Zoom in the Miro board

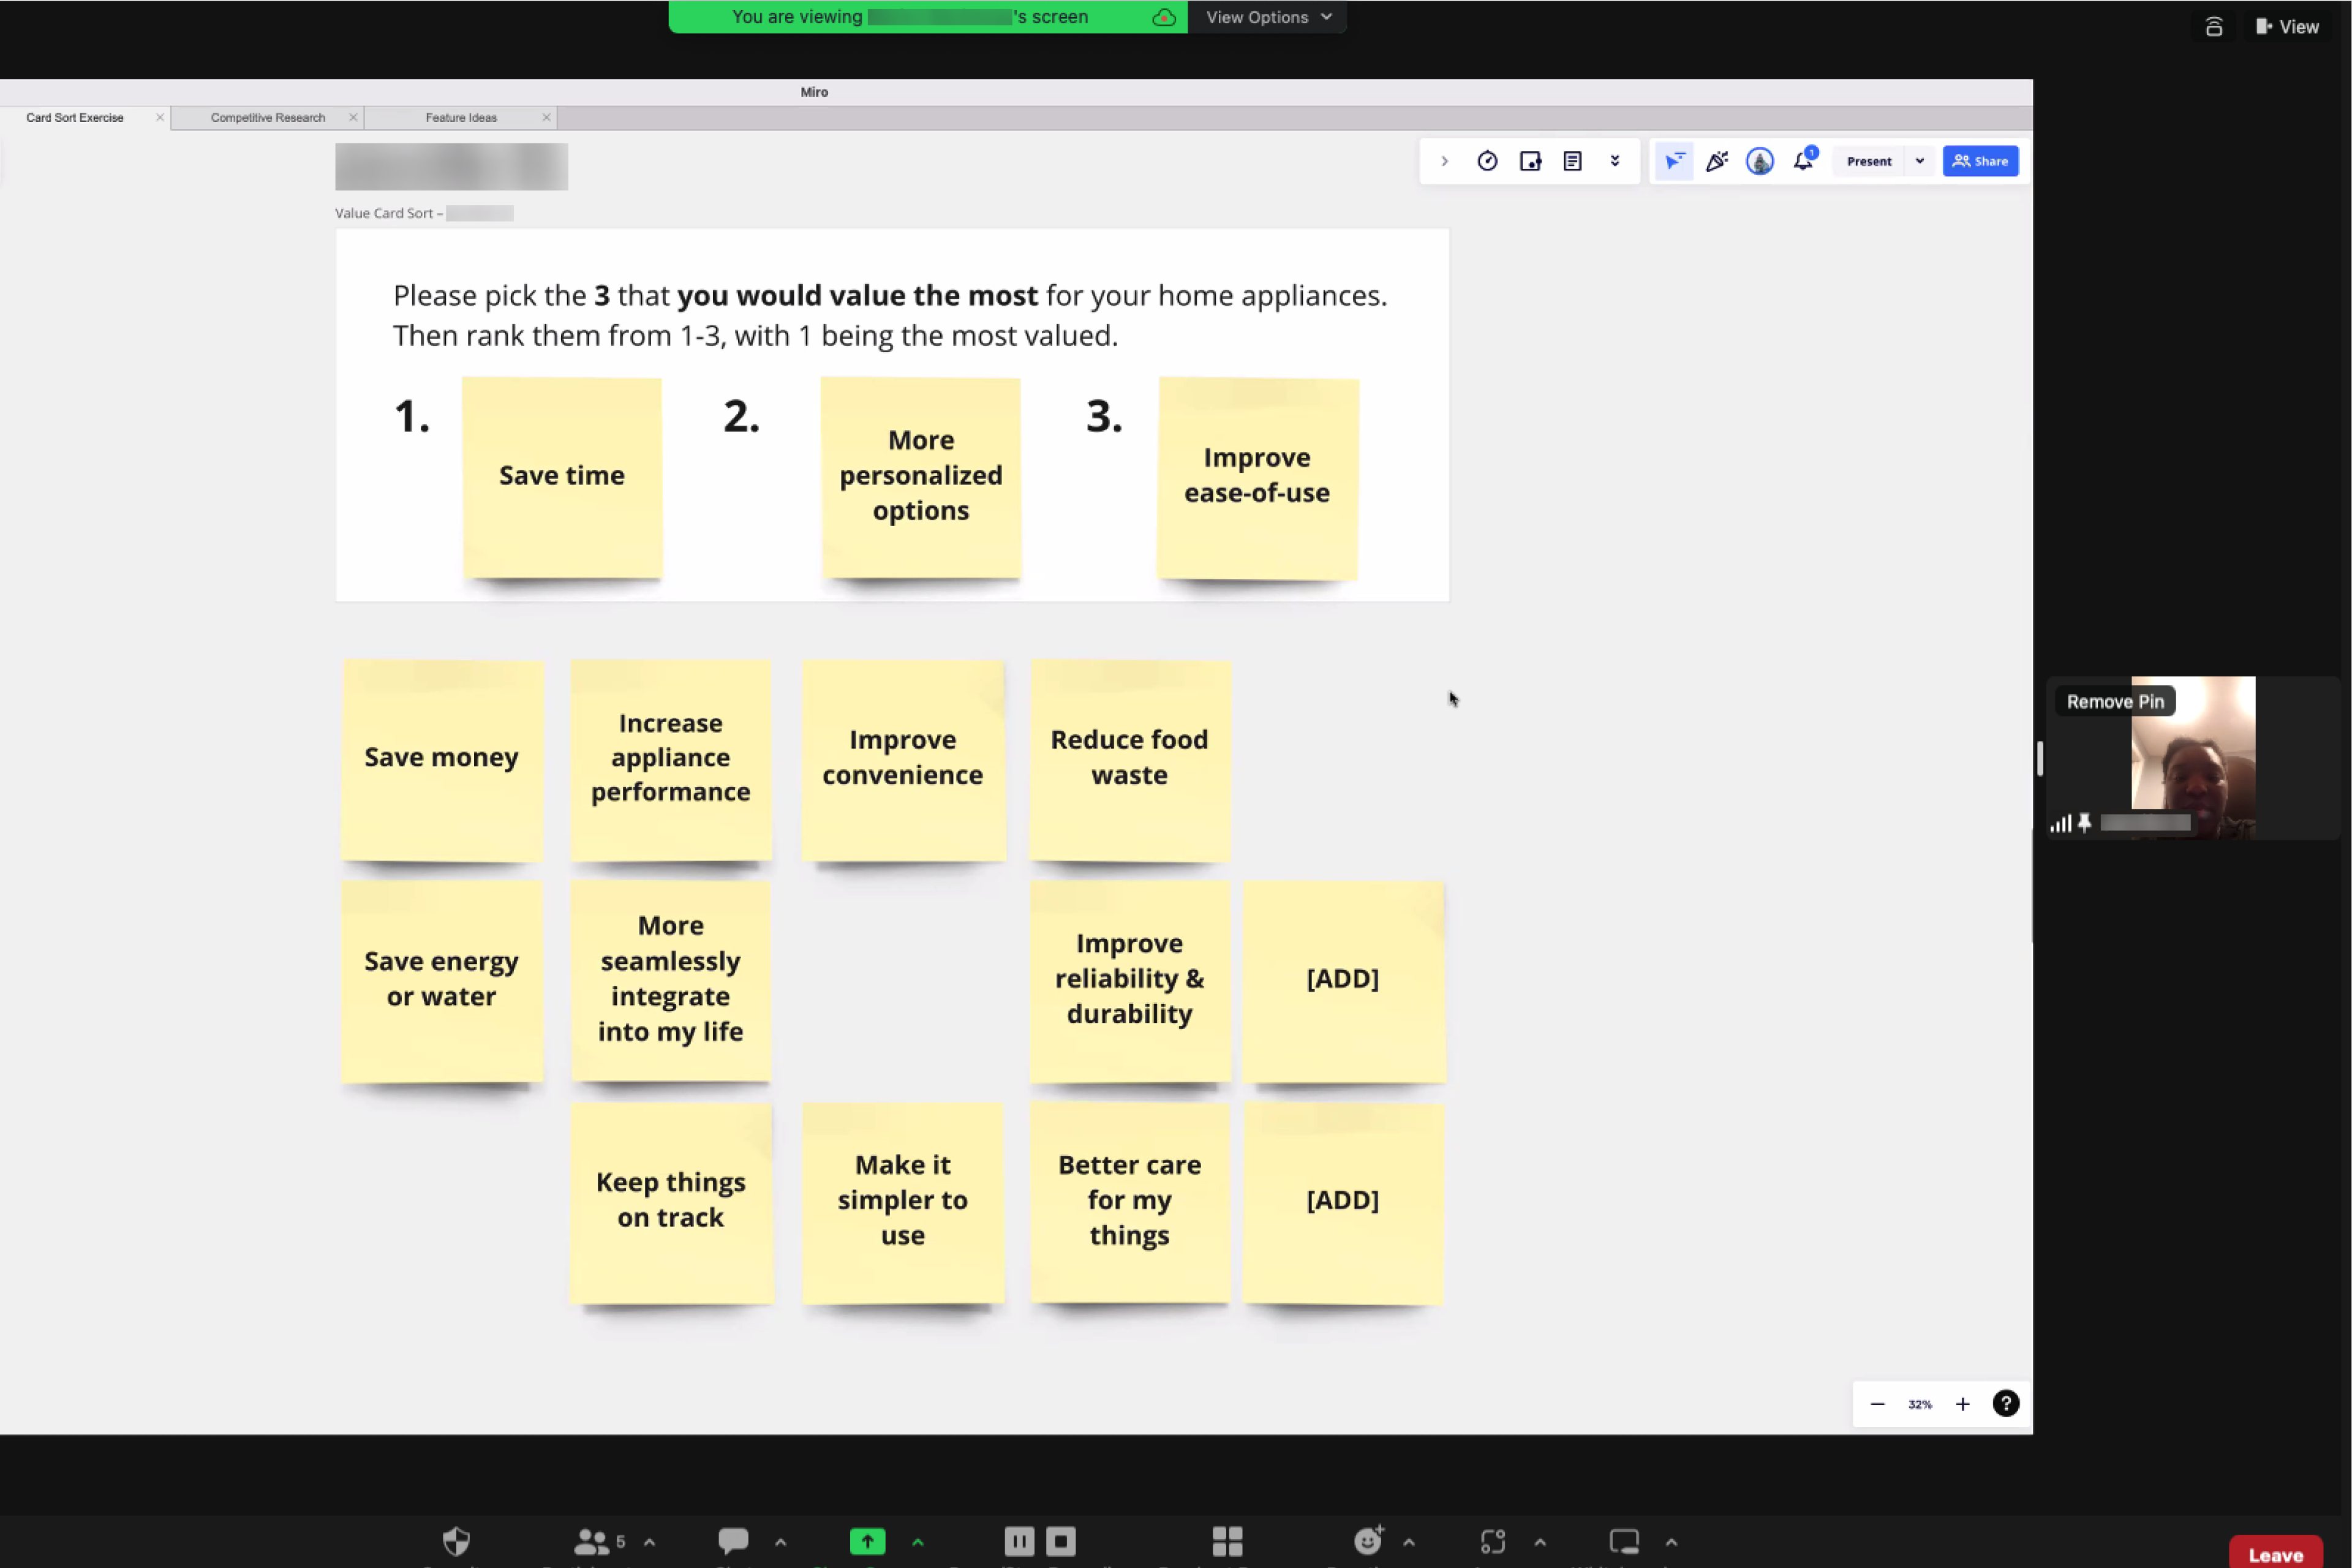click(1962, 1404)
